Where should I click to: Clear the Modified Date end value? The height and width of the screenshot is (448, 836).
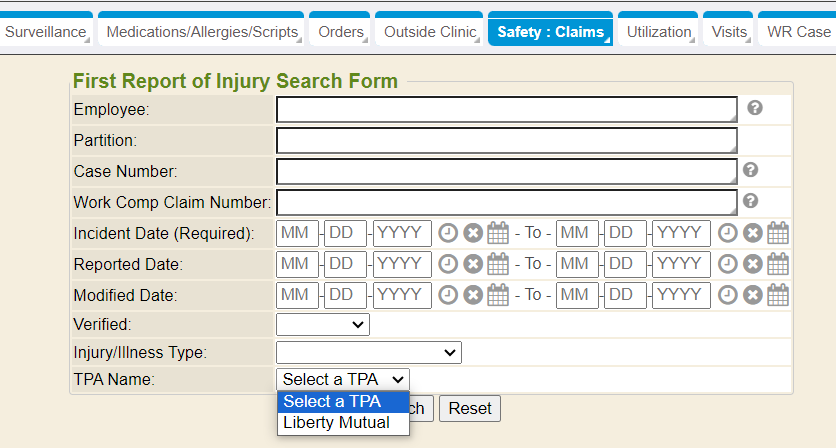[753, 296]
